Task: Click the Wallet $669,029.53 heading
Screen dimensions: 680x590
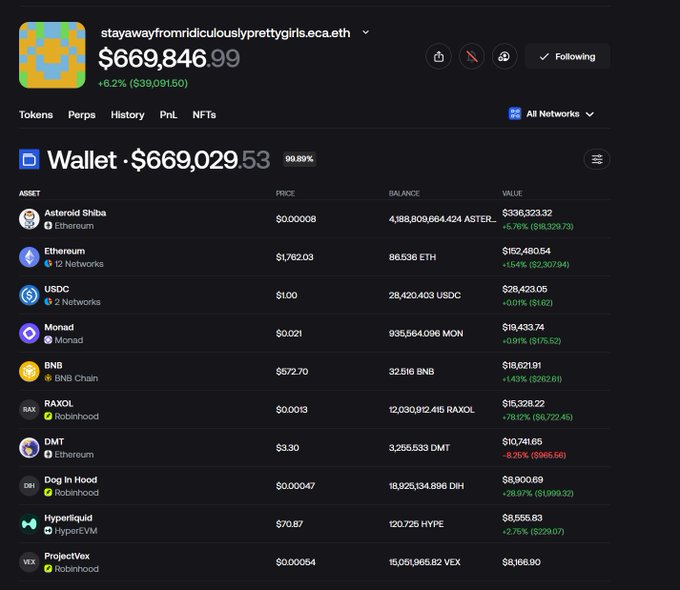Action: coord(159,160)
